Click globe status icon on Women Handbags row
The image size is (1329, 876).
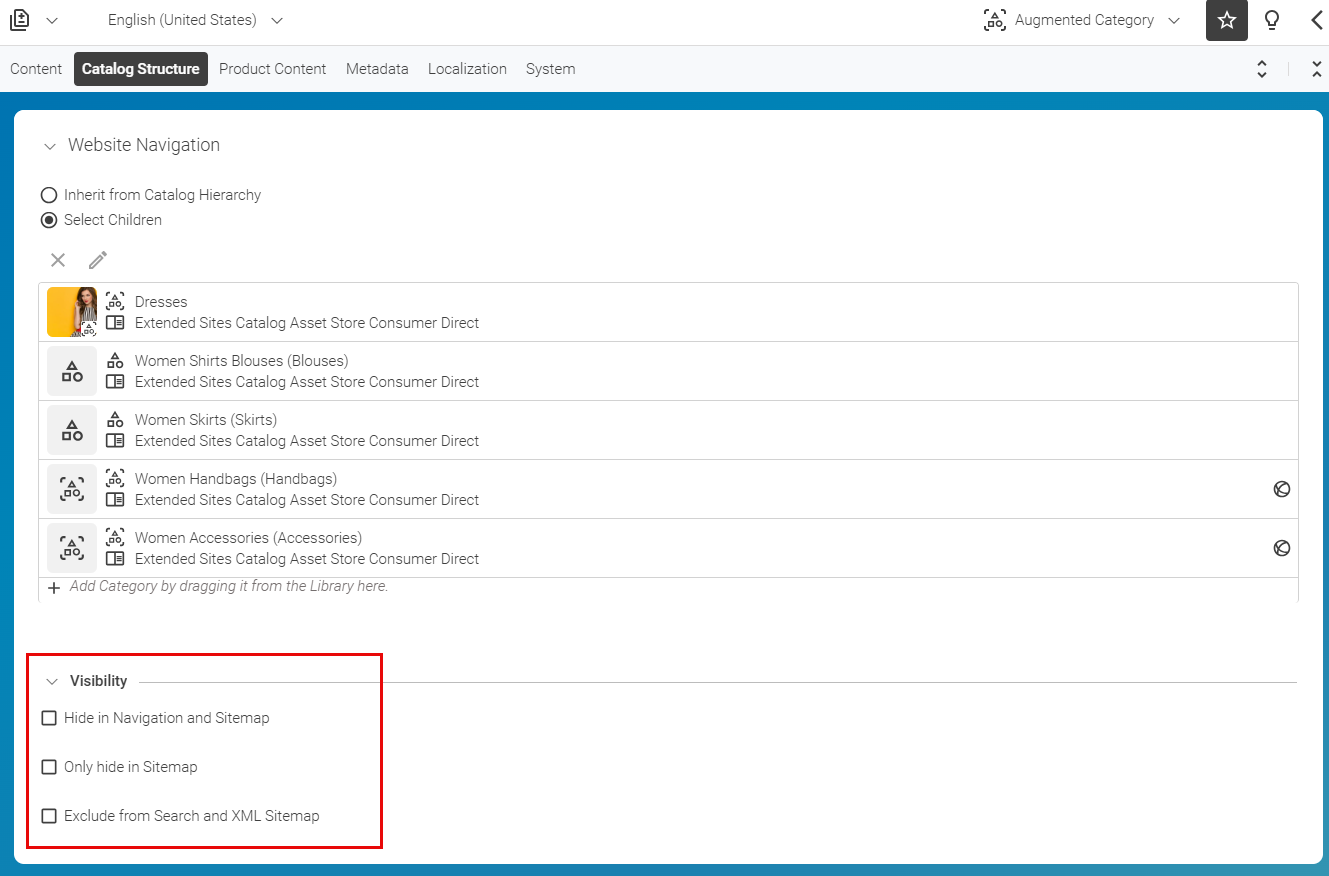coord(1281,489)
